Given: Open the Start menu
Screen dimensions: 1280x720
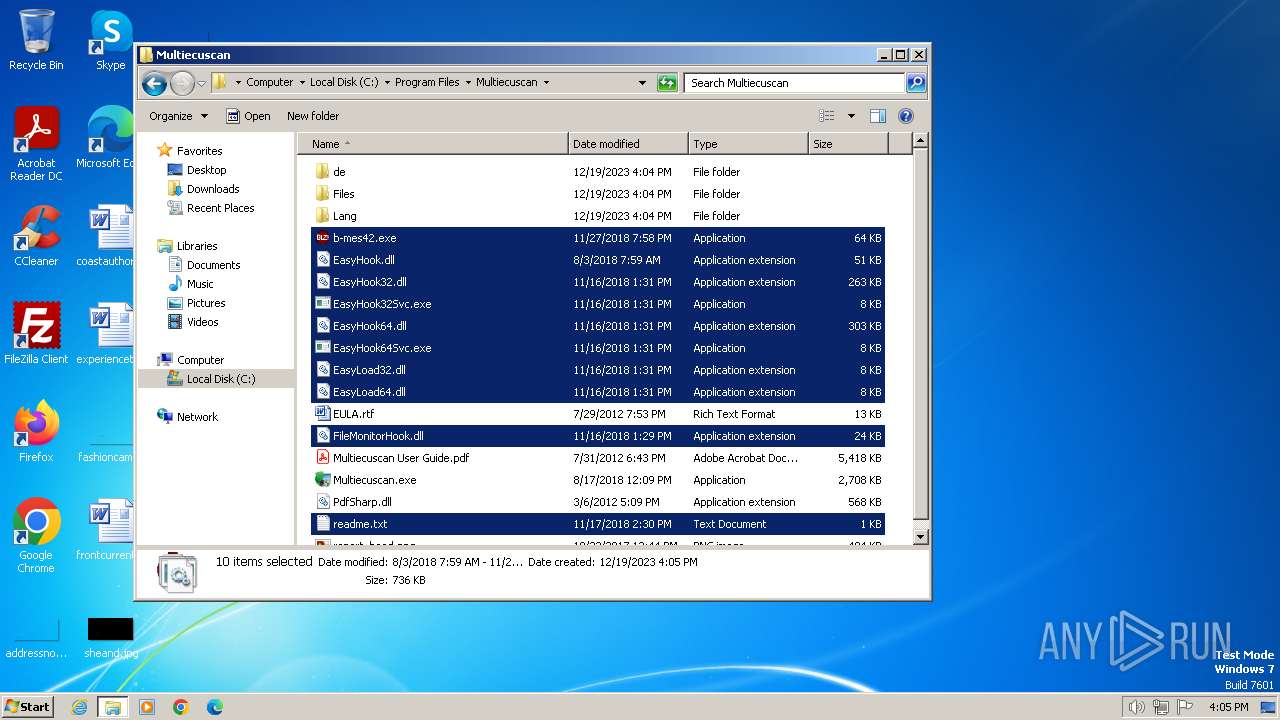Looking at the screenshot, I should tap(27, 706).
